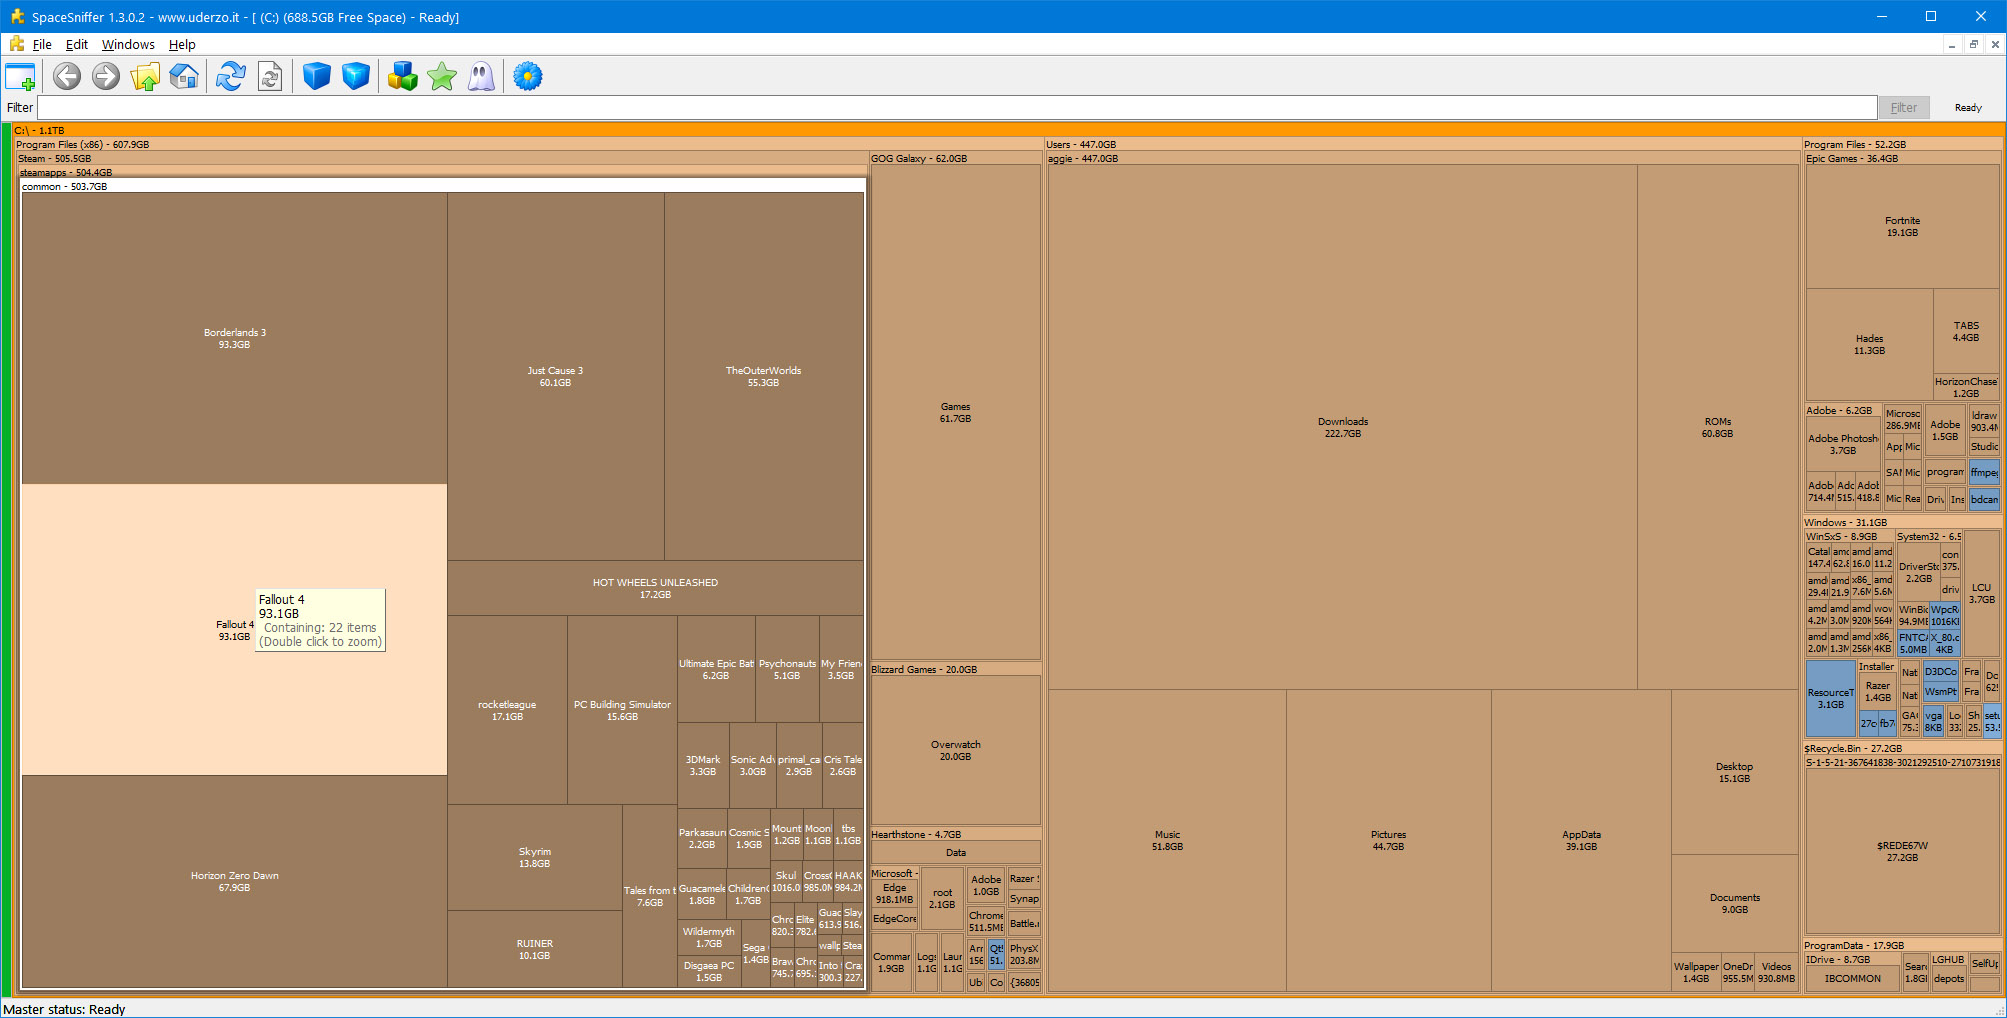Click the Go Forward arrow

[106, 77]
